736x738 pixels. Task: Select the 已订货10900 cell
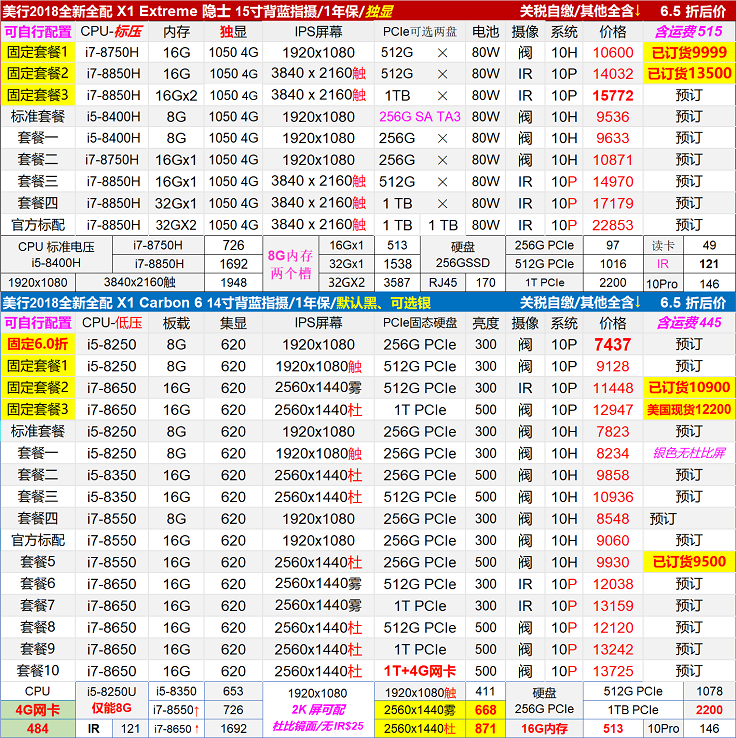click(688, 388)
